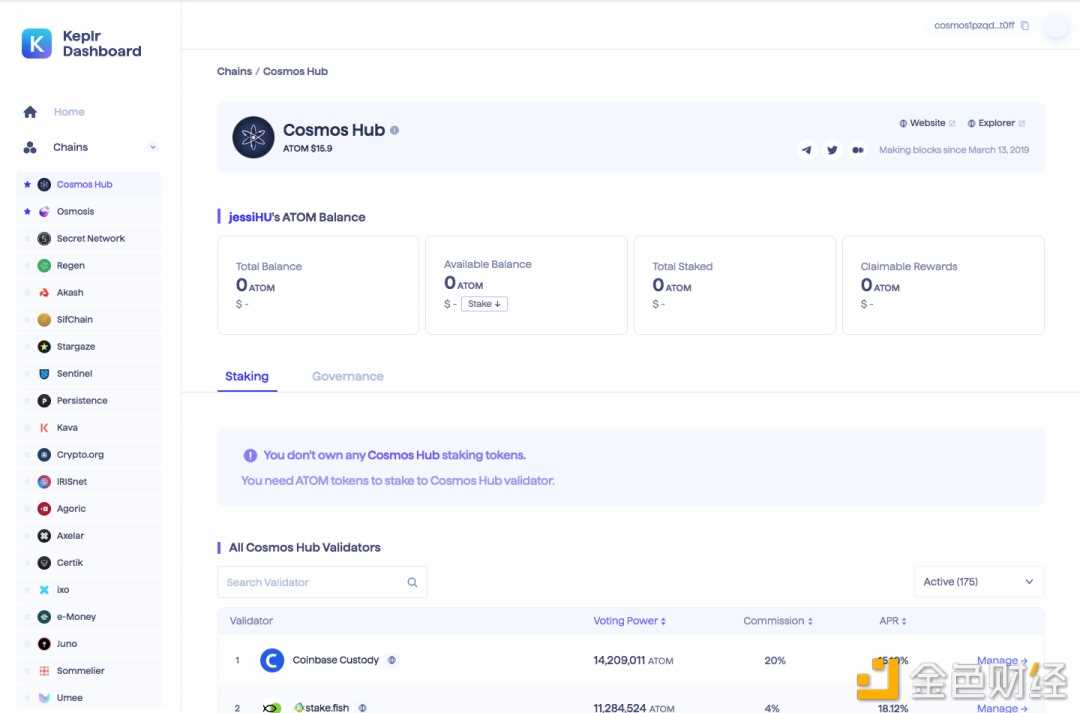
Task: Click the Telegram icon in Cosmos Hub header
Action: (806, 150)
